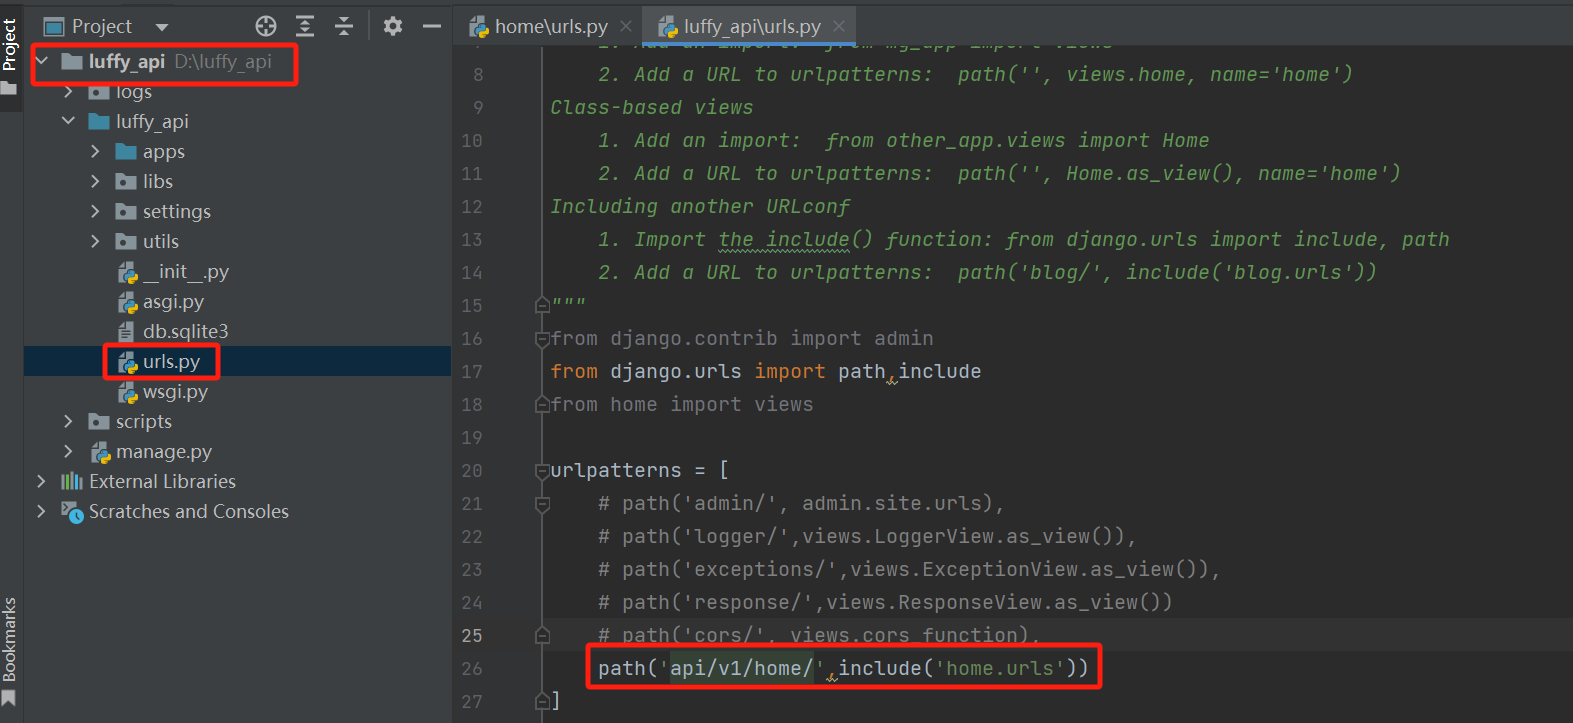The height and width of the screenshot is (723, 1573).
Task: Click 'django.contrib' on line 16
Action: [x=694, y=338]
